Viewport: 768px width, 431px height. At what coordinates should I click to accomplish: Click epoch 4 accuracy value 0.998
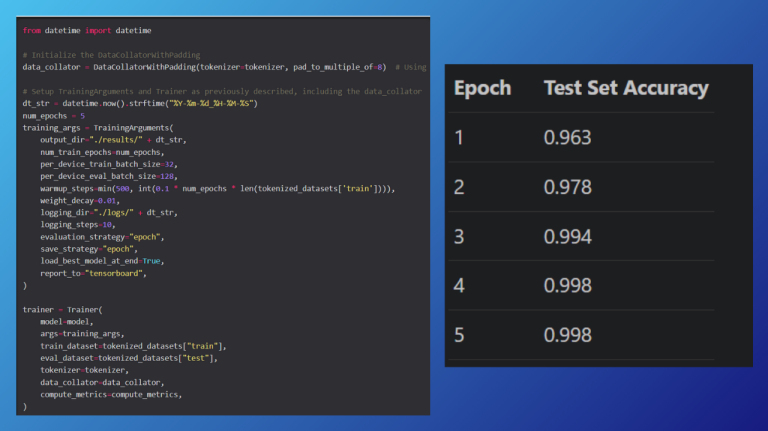tap(567, 286)
